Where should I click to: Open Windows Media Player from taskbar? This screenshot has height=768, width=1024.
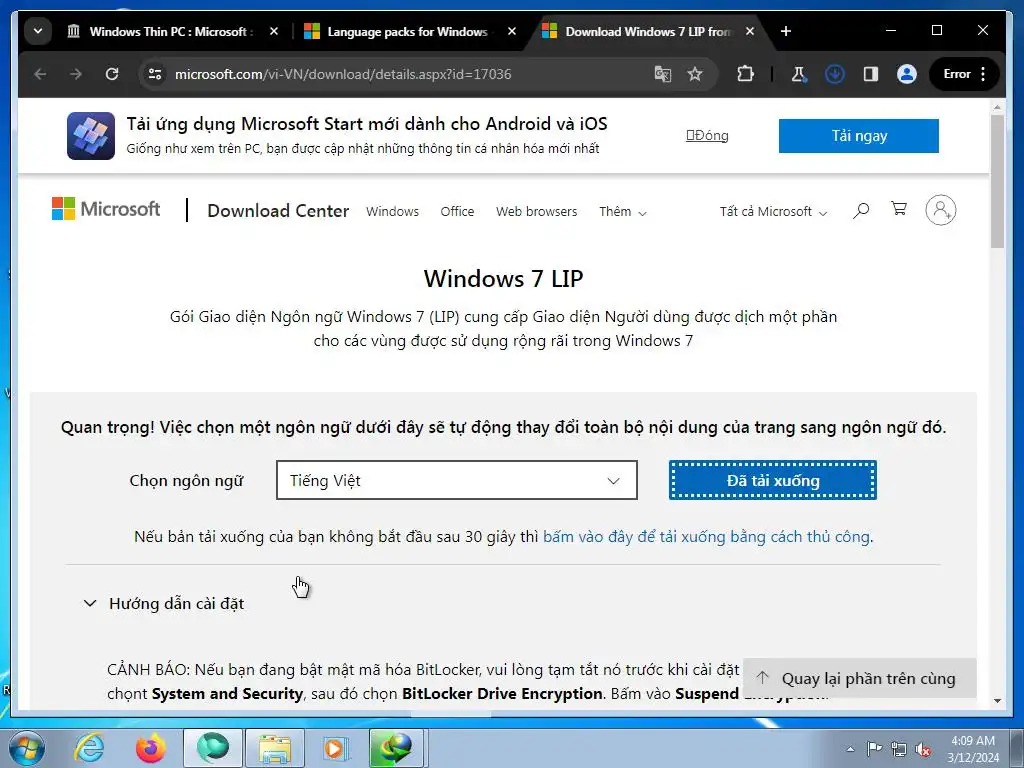[x=337, y=748]
